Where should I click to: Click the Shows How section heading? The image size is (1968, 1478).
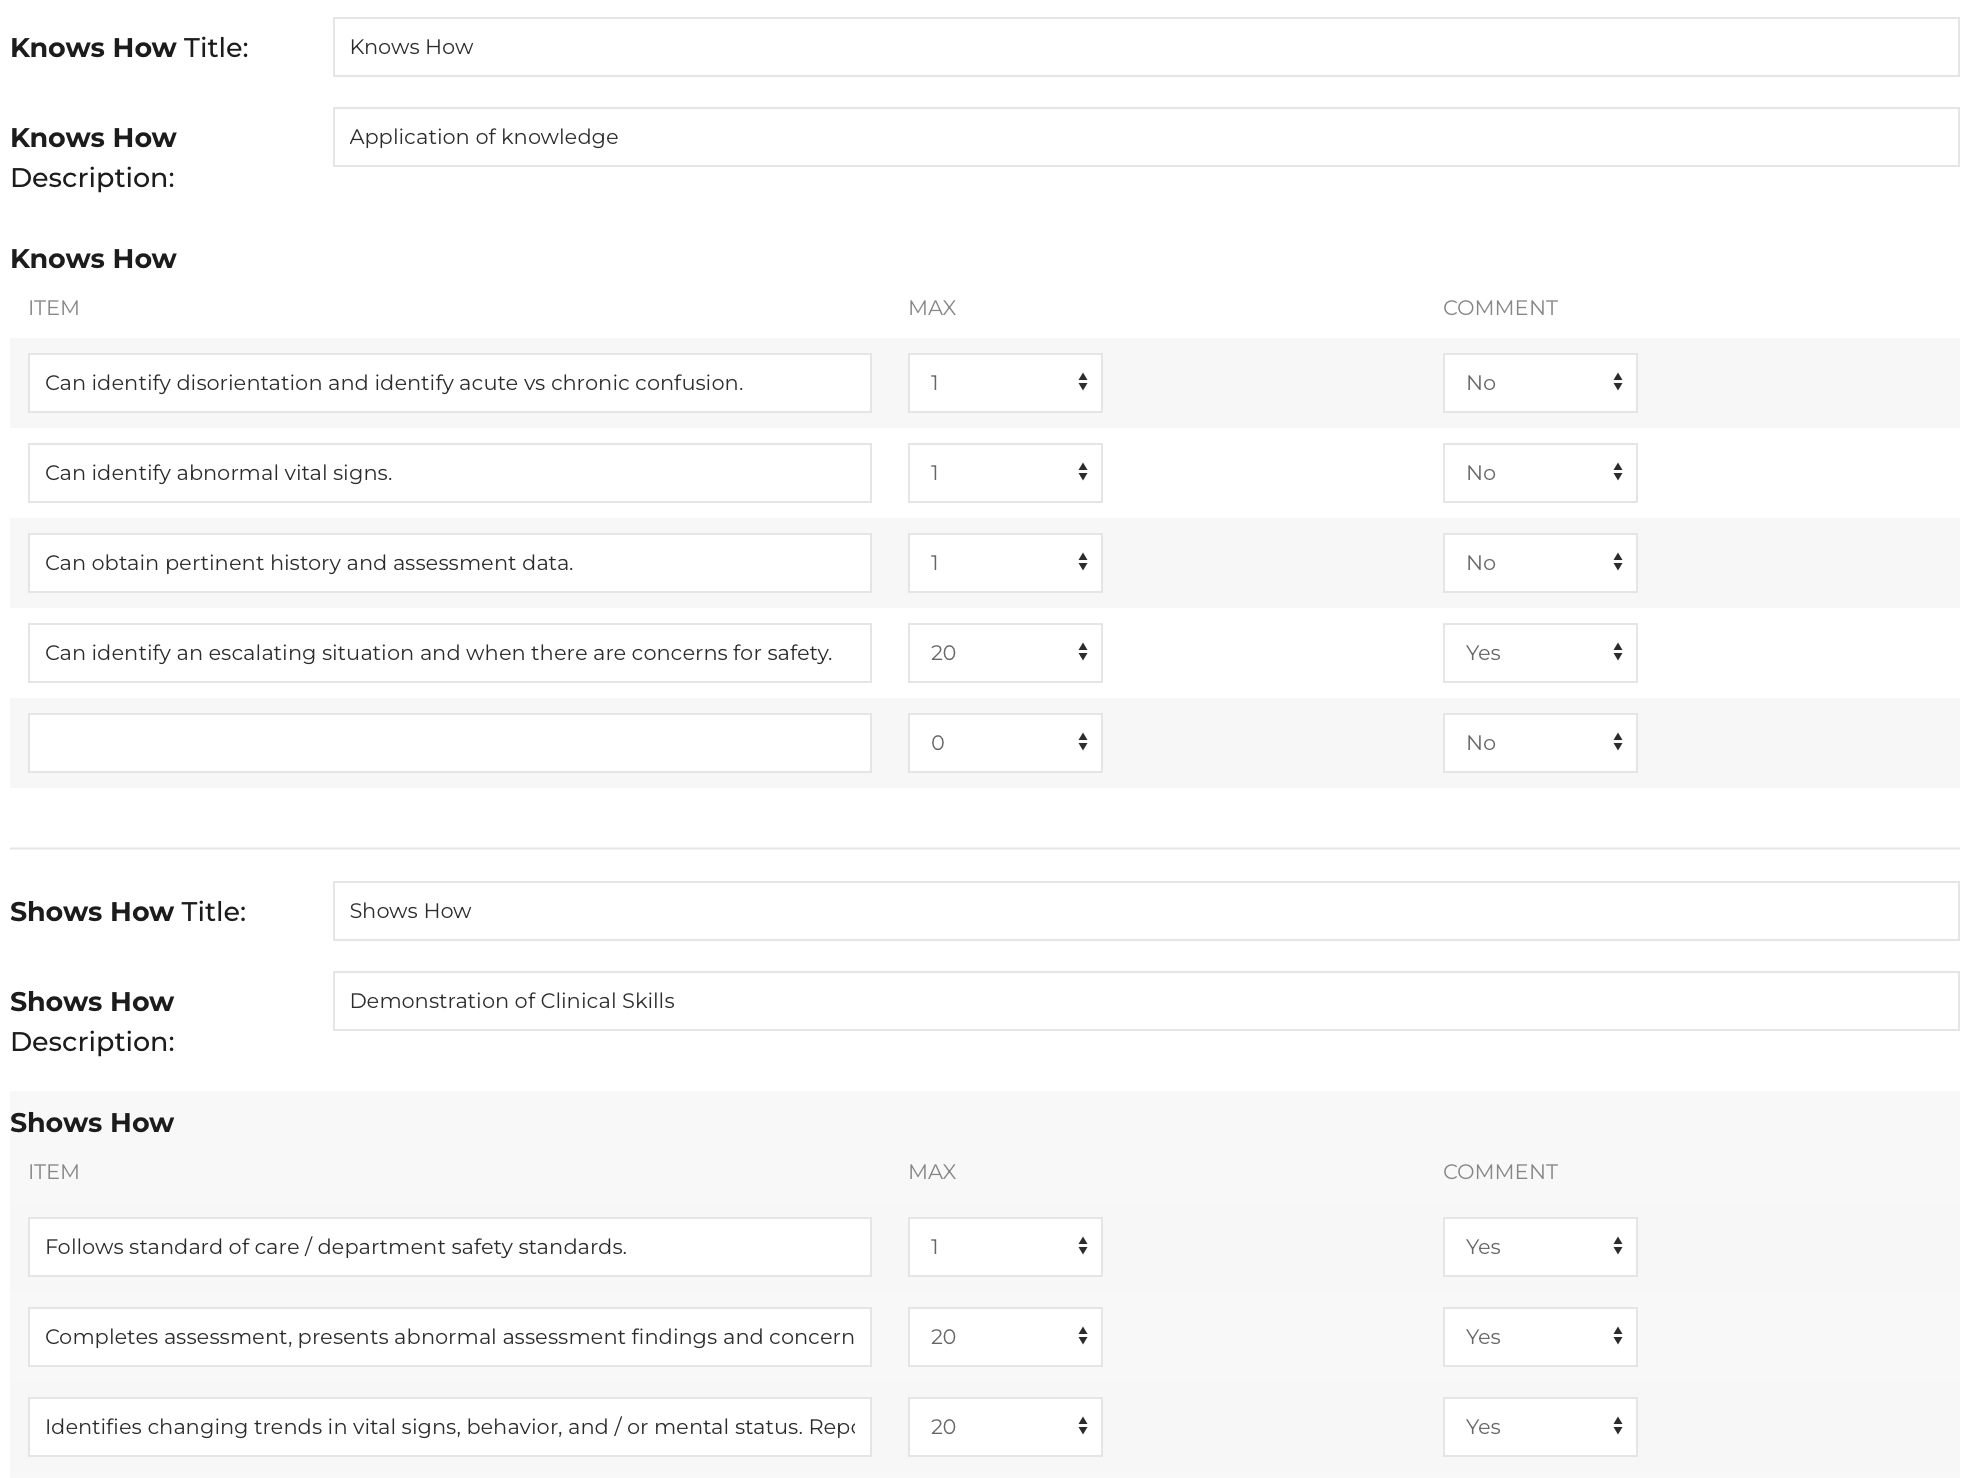pos(92,1123)
